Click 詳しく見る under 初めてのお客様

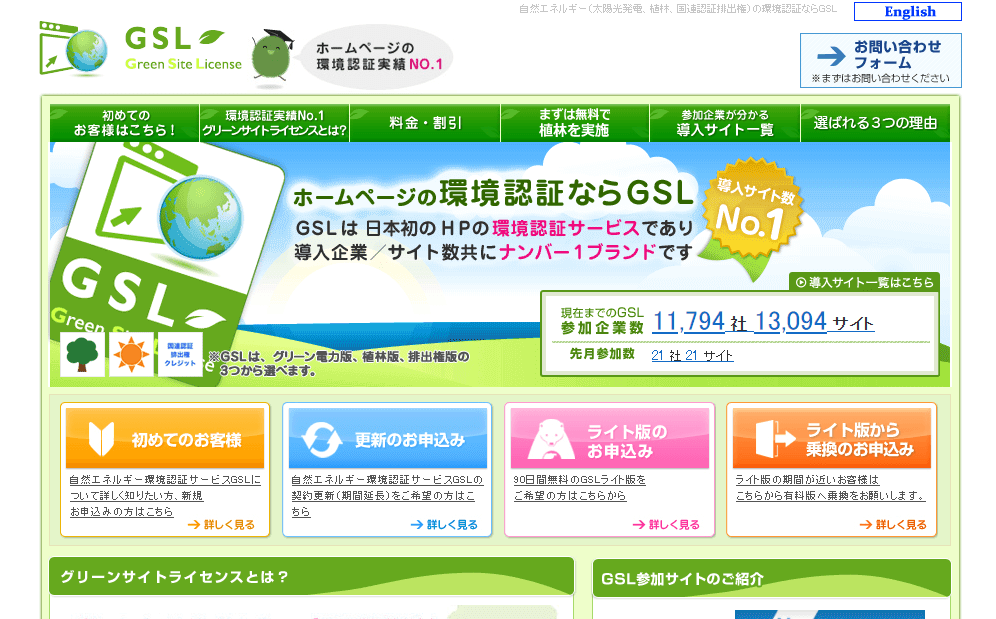point(221,524)
